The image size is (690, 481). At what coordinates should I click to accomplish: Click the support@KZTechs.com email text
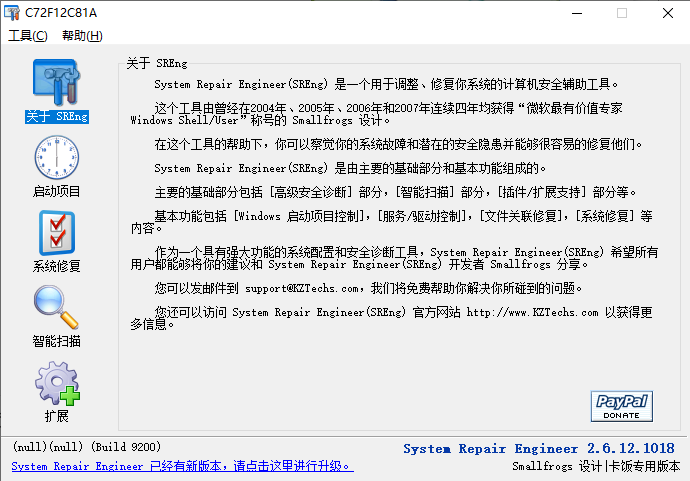coord(302,289)
